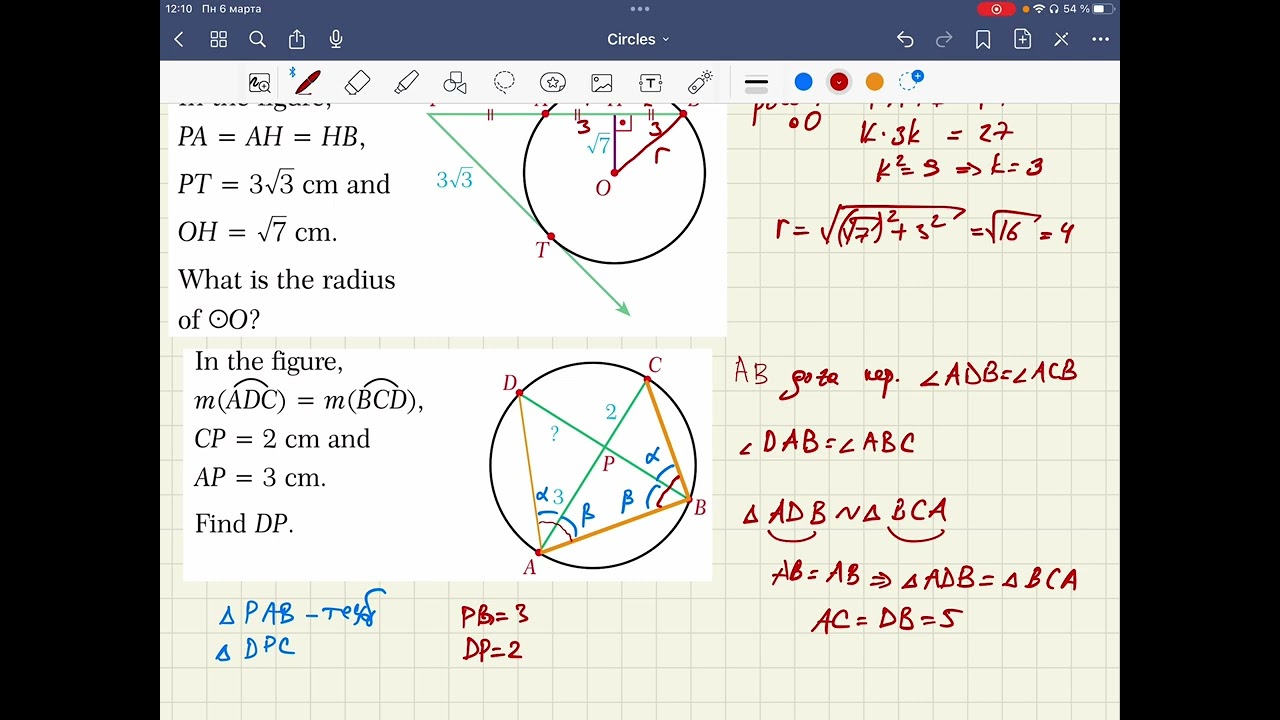This screenshot has width=1280, height=720.
Task: Add a new color preset
Action: click(x=911, y=81)
